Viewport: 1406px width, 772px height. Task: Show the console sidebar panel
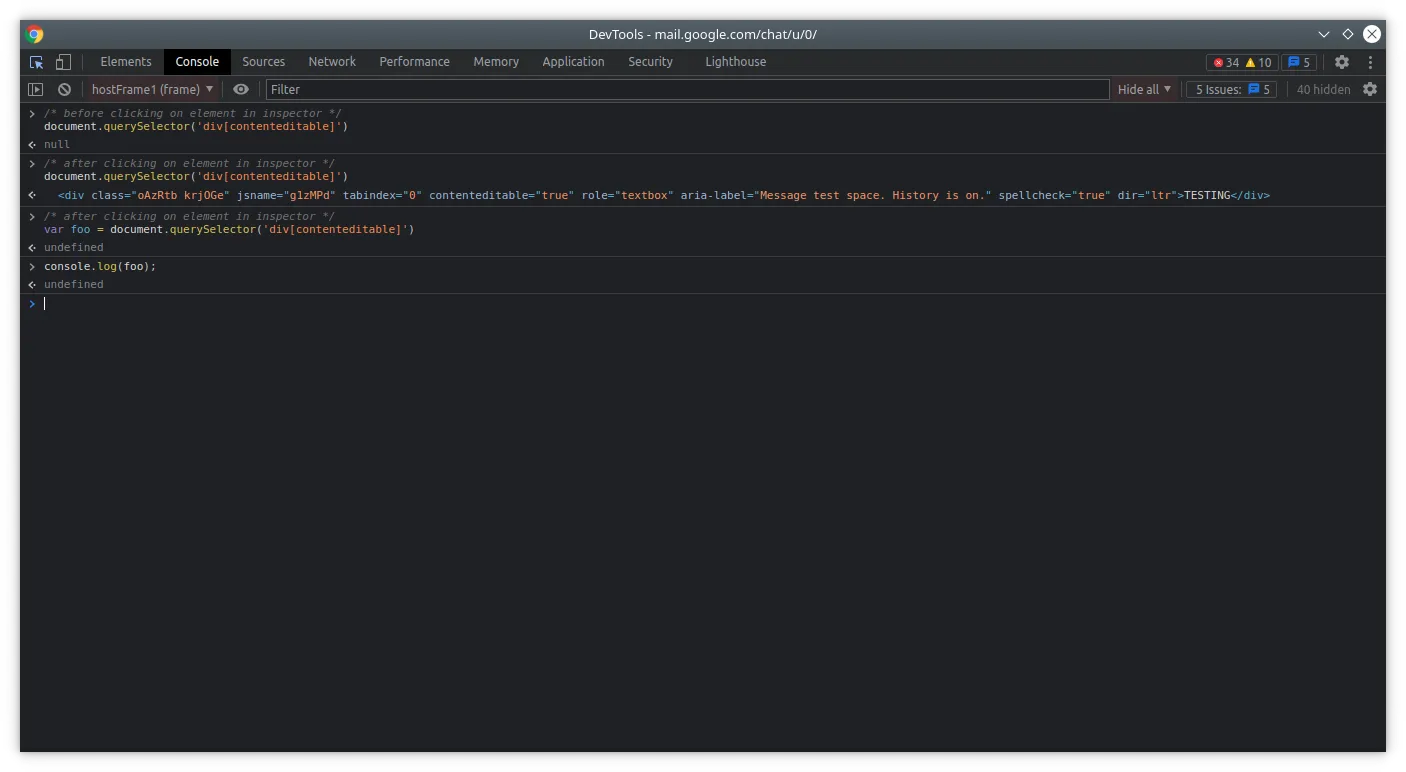click(36, 89)
